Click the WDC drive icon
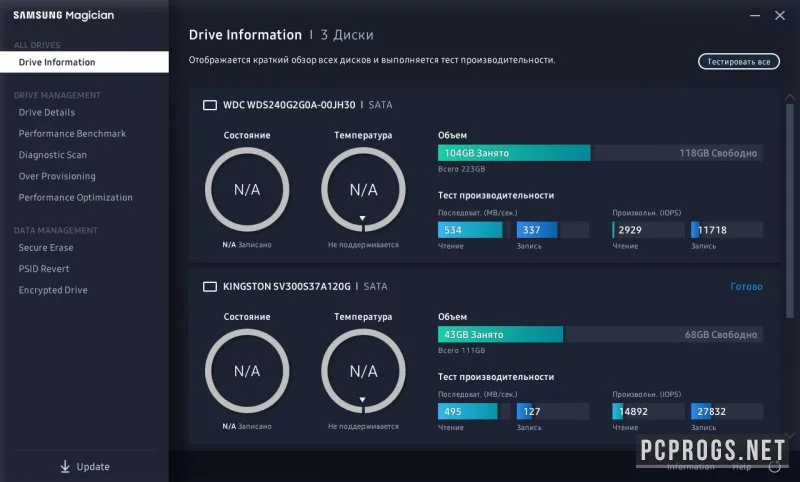The width and height of the screenshot is (800, 482). pyautogui.click(x=210, y=105)
